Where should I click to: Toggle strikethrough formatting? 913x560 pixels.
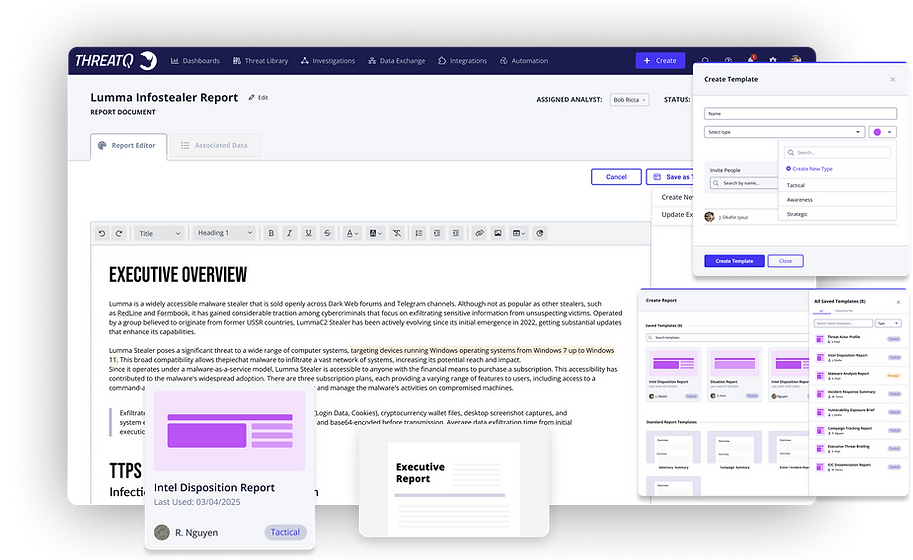[x=327, y=233]
